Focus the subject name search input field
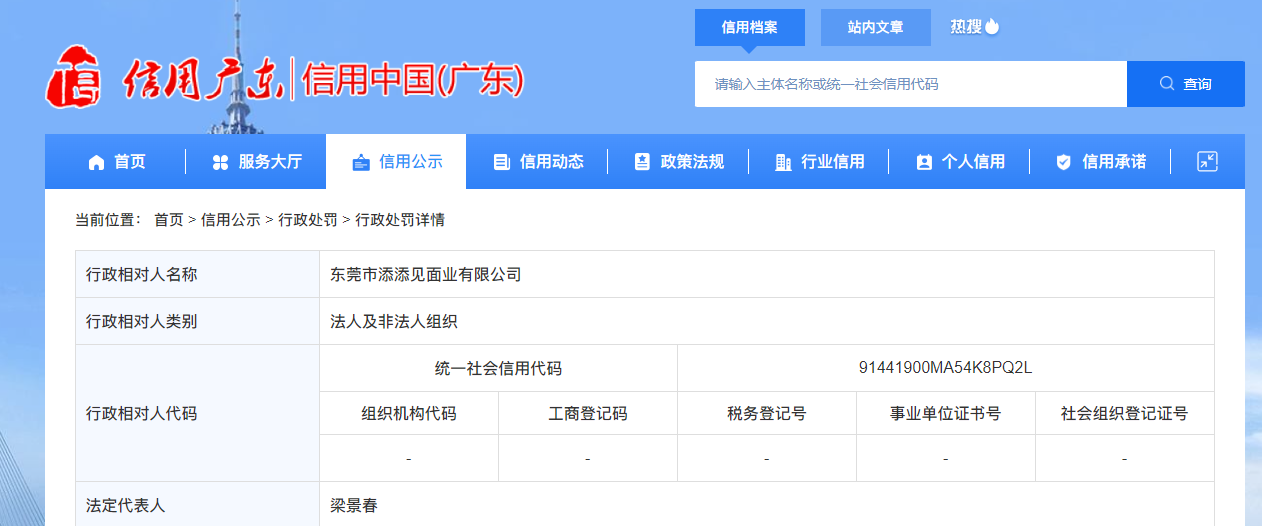Screen dimensions: 1262x526 (x=911, y=84)
